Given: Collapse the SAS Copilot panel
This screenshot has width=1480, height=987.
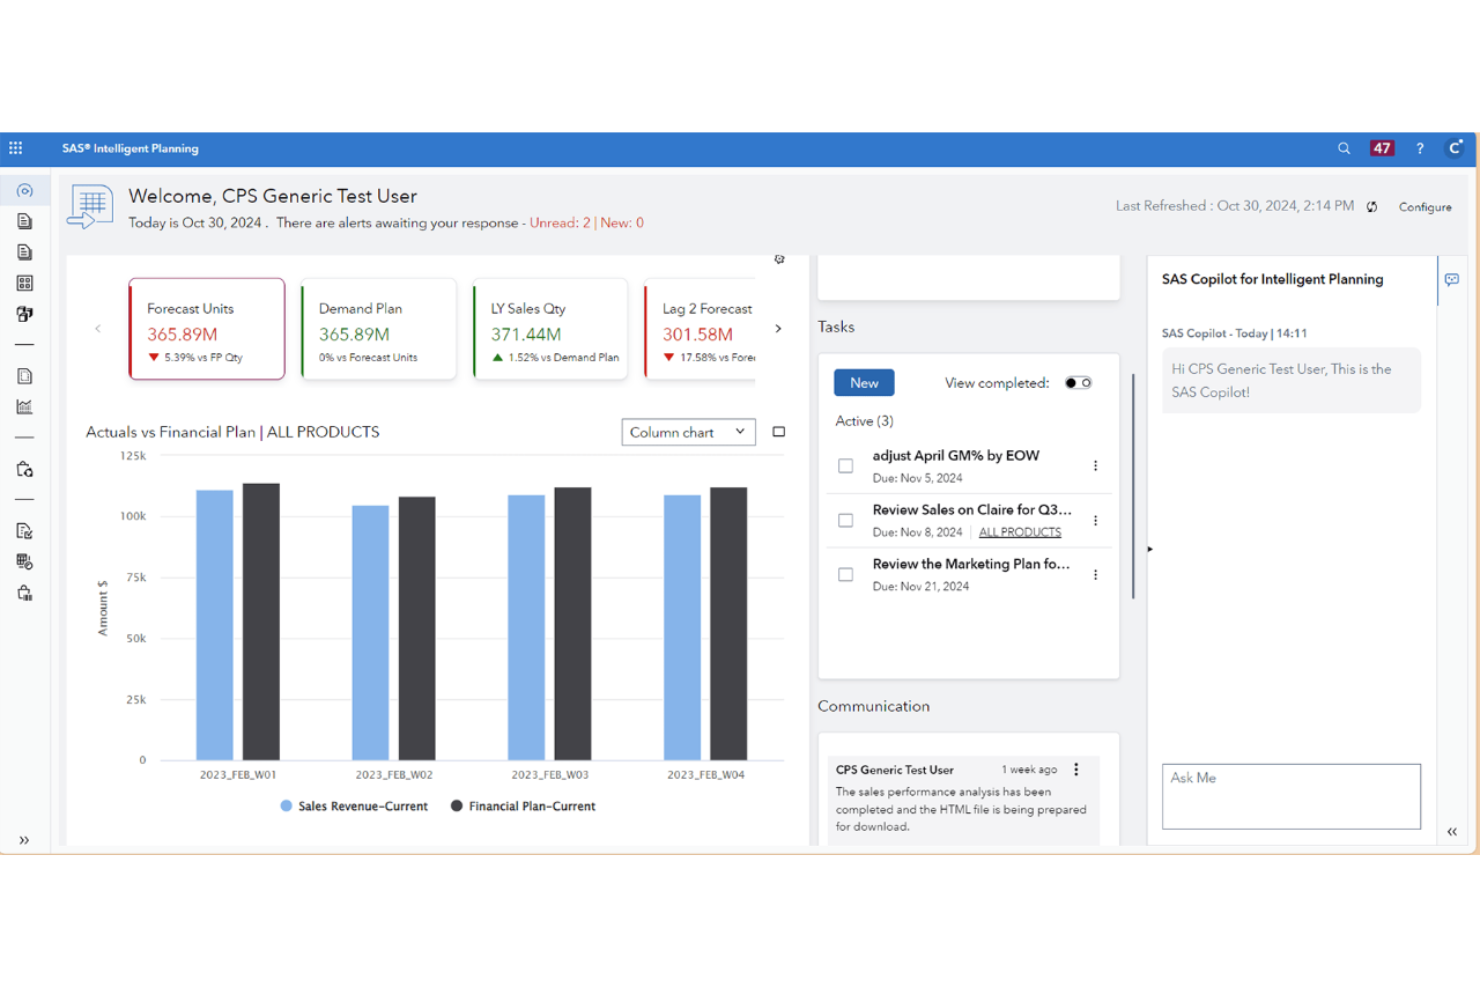Looking at the screenshot, I should pyautogui.click(x=1452, y=832).
